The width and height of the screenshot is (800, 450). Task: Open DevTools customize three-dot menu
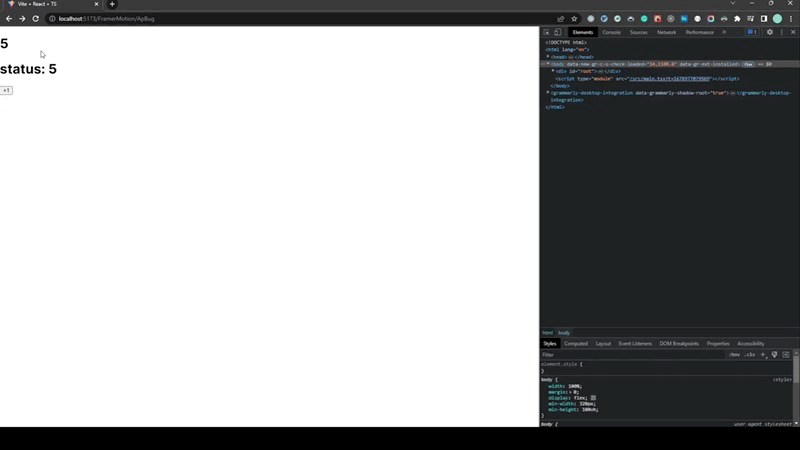(782, 32)
